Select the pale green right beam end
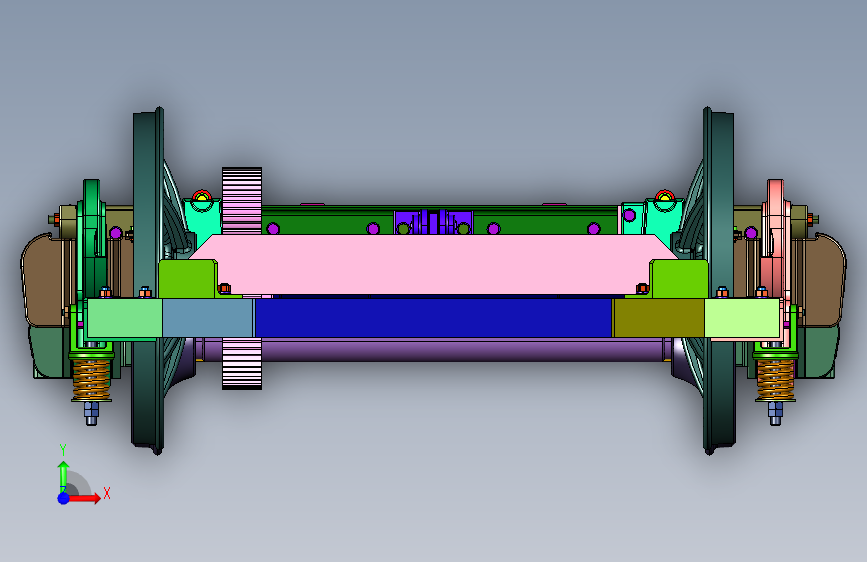 click(x=743, y=318)
